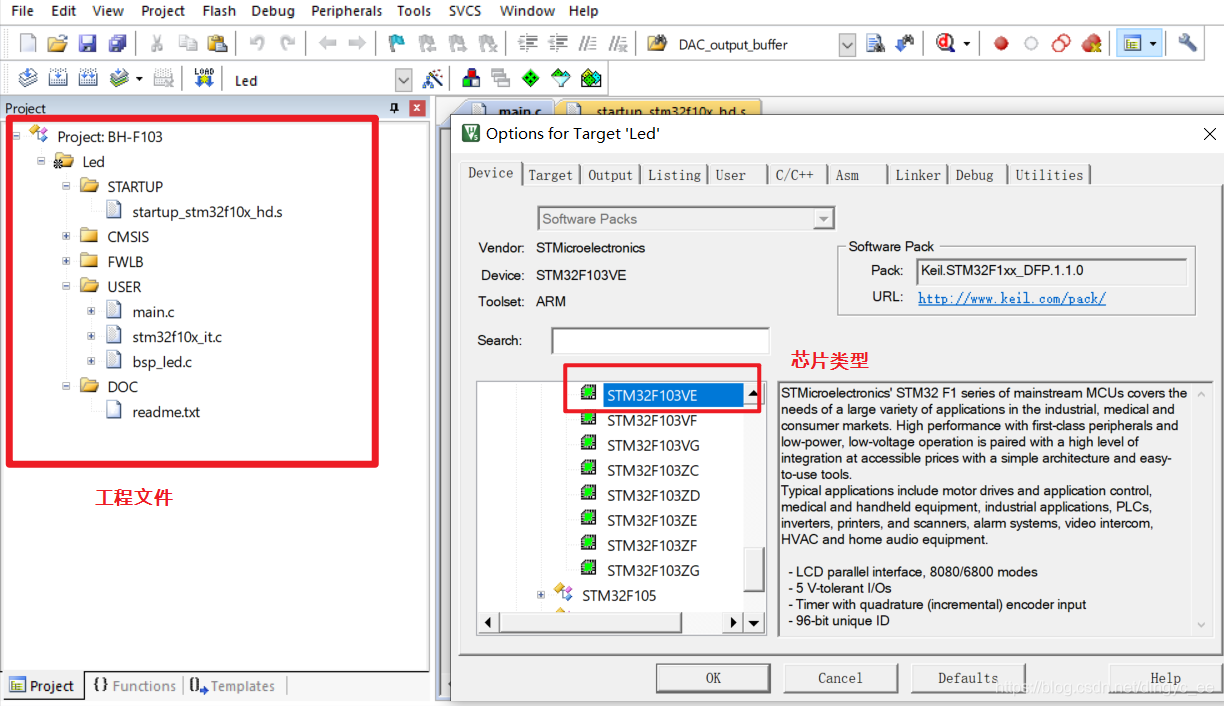Expand the FWLB folder
This screenshot has width=1224, height=706.
66,261
